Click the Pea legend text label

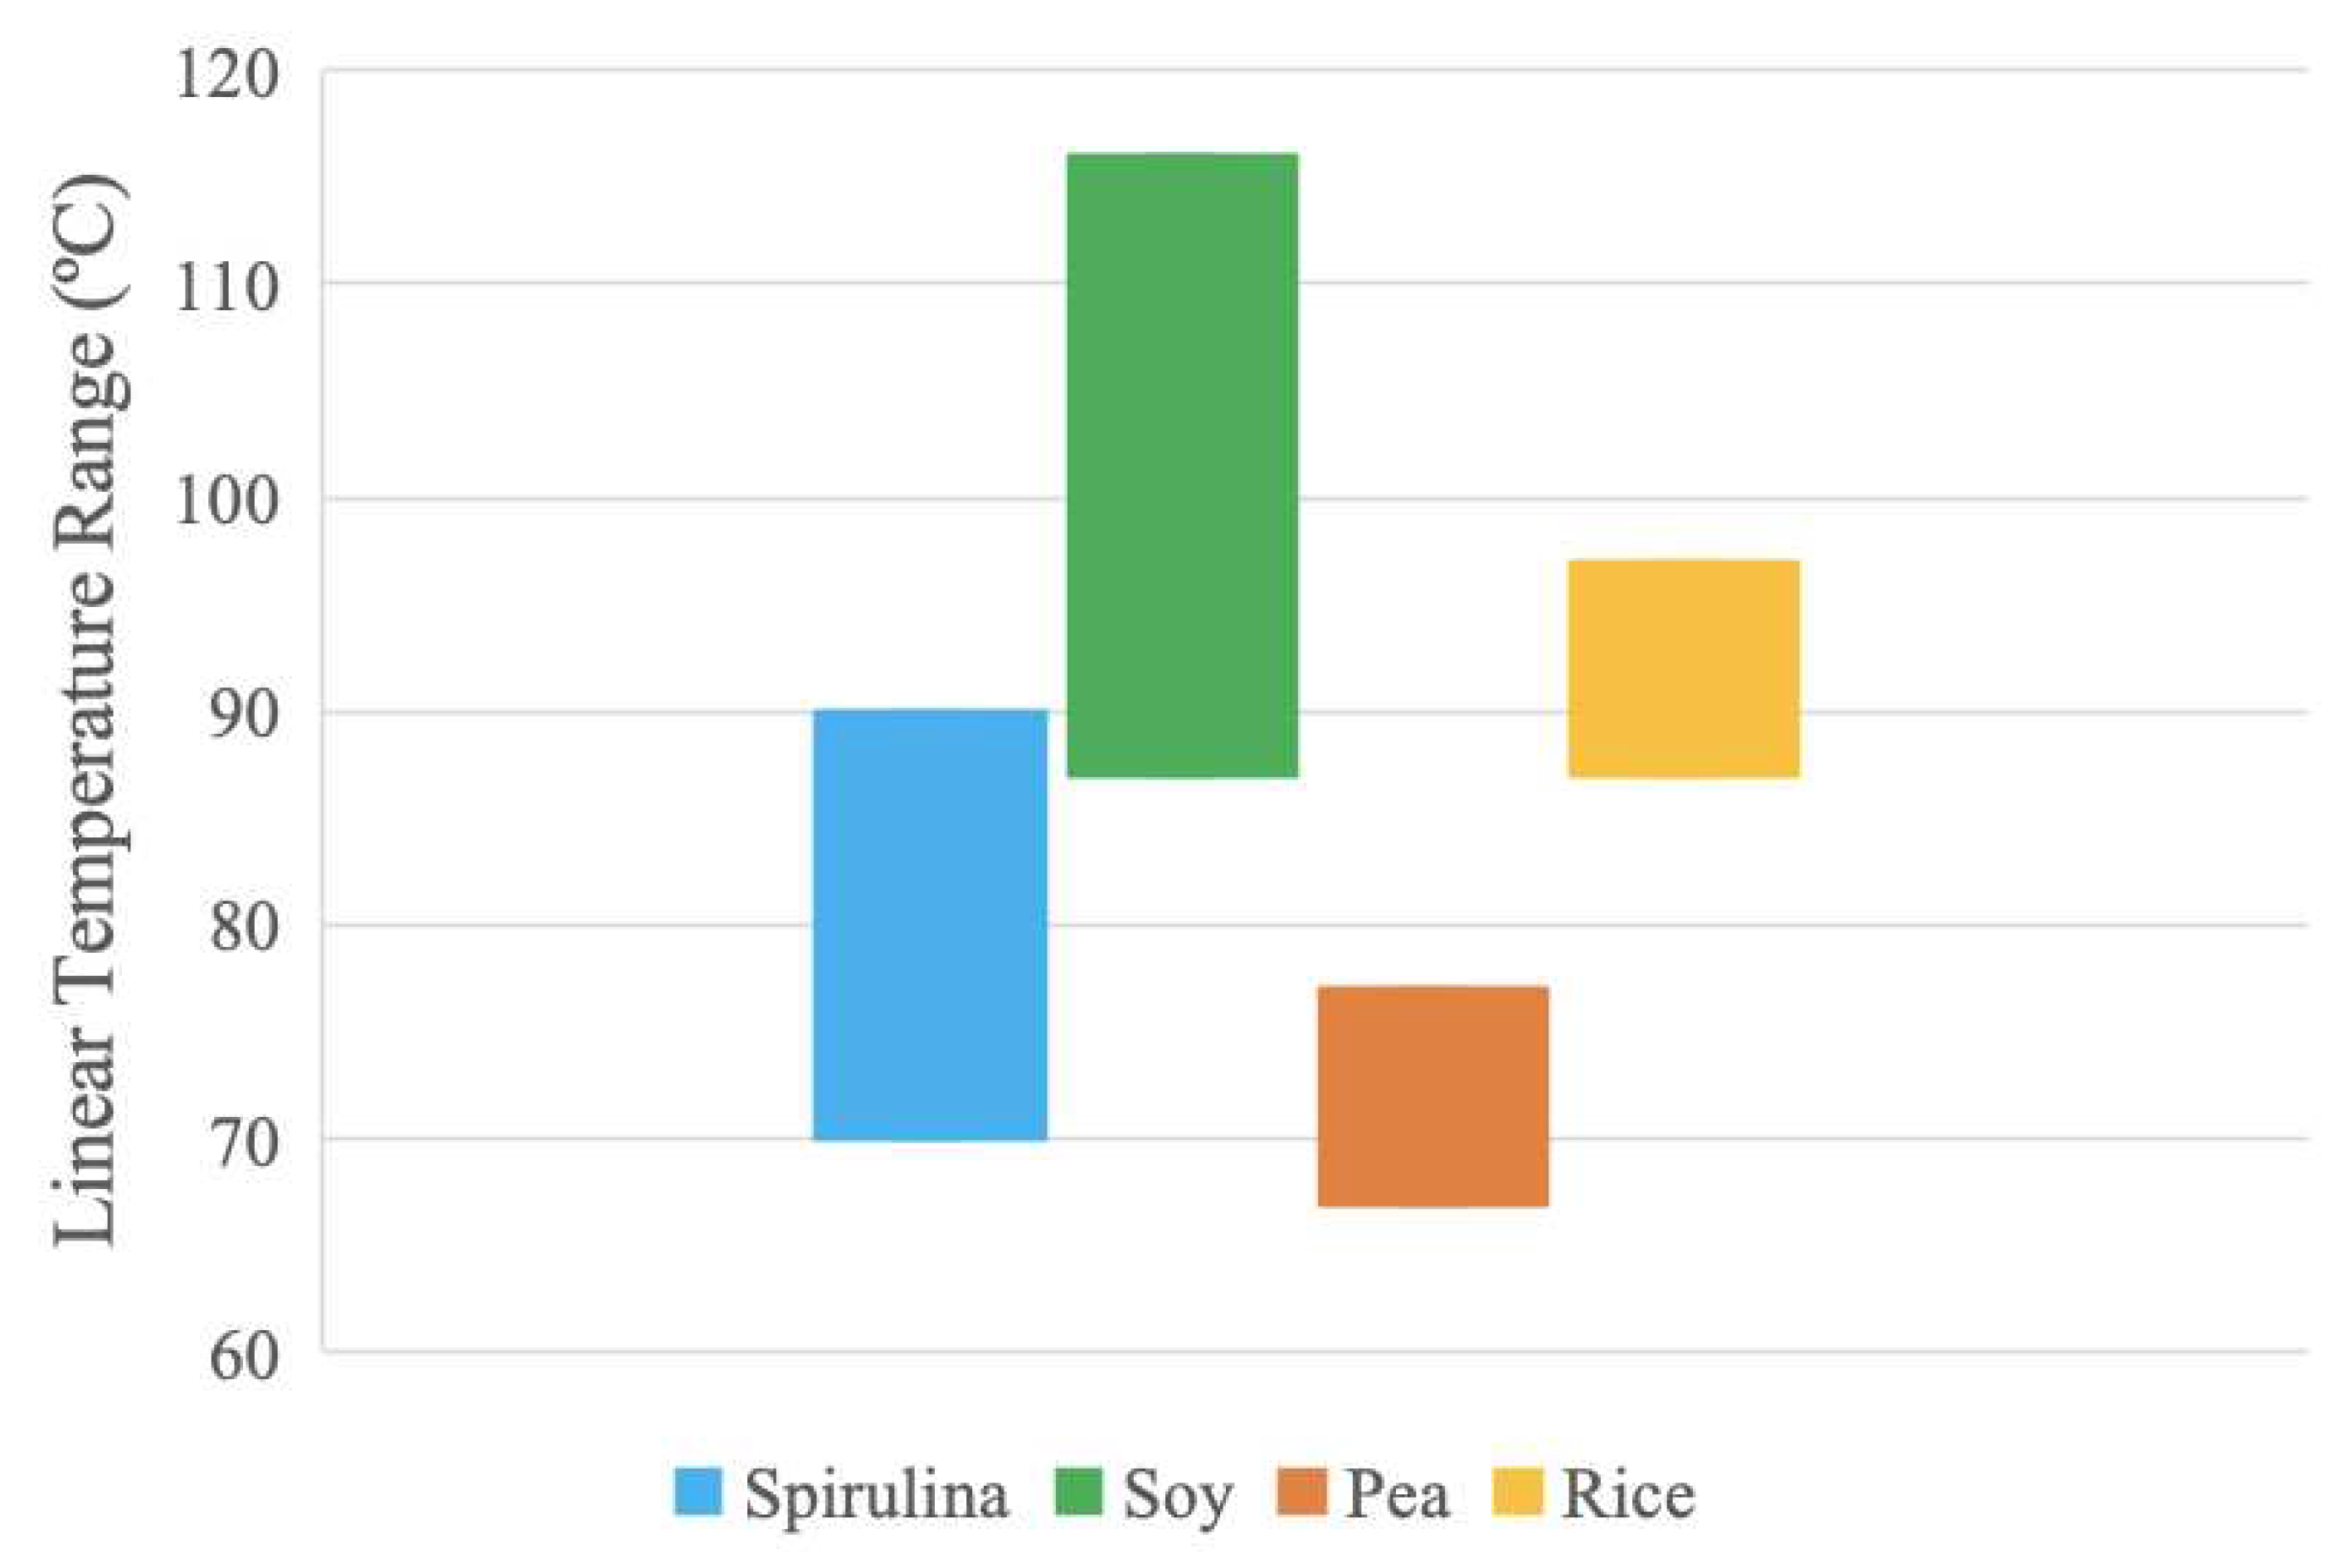coord(1397,1496)
